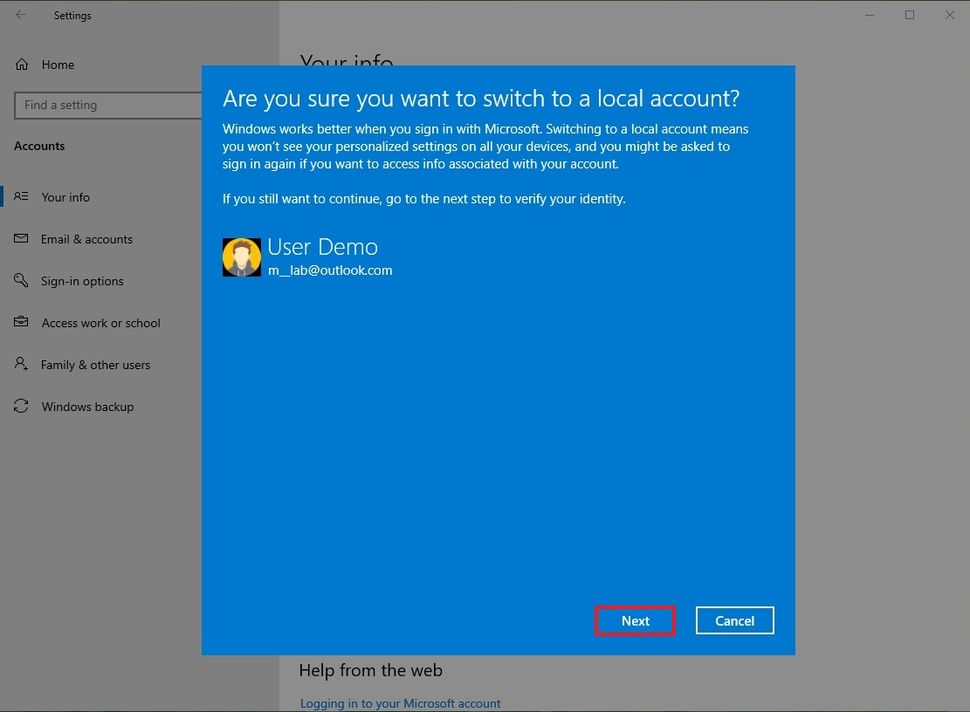The image size is (970, 712).
Task: Click the Home icon in the sidebar
Action: click(22, 64)
